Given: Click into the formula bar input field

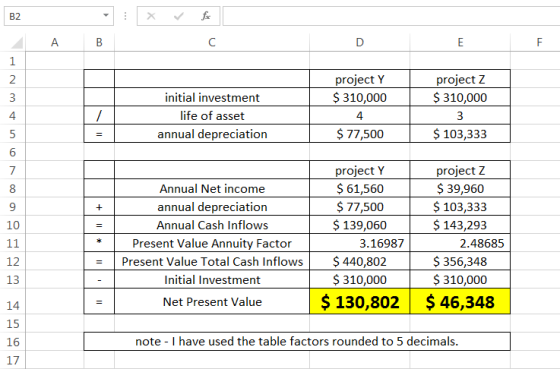Looking at the screenshot, I should [391, 16].
